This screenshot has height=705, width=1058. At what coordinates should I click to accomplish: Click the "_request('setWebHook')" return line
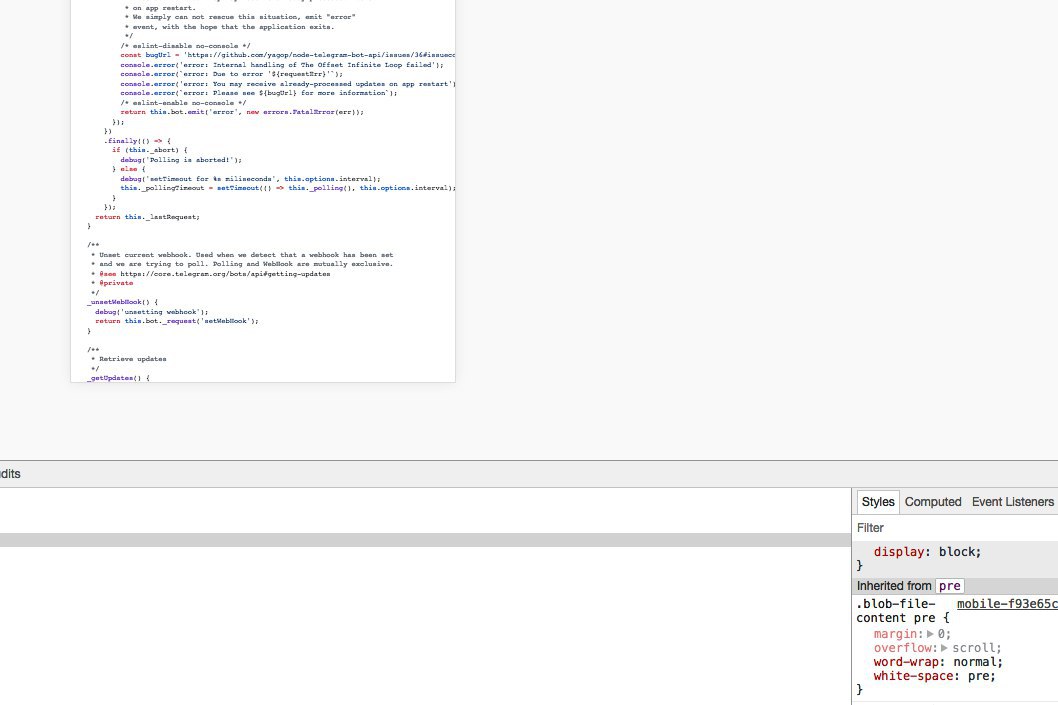177,321
